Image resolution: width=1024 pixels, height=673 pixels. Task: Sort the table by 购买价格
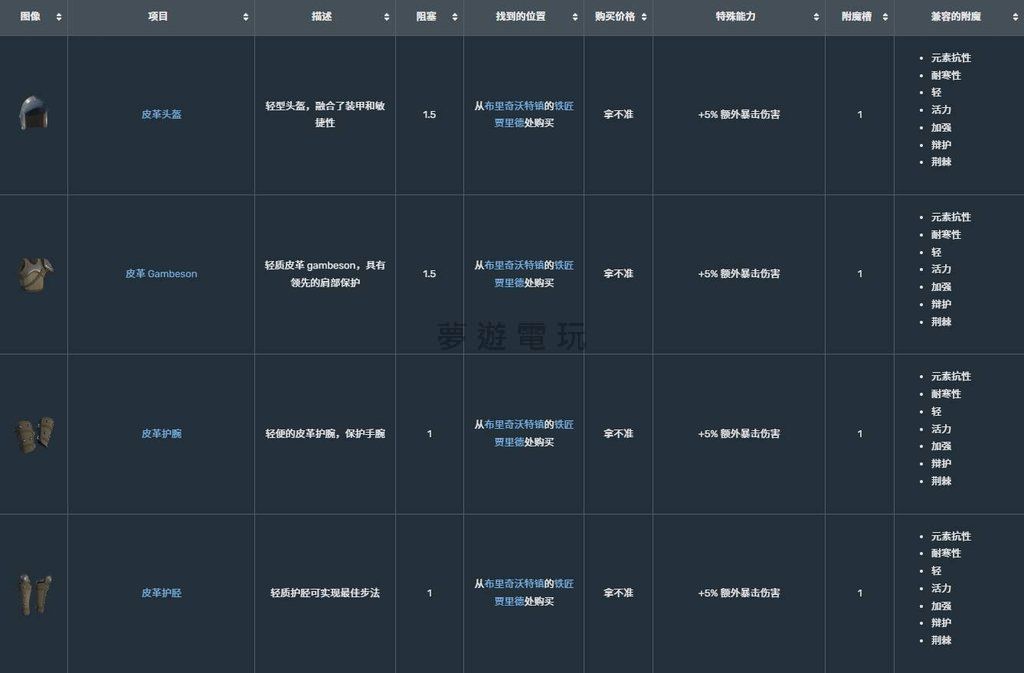644,17
